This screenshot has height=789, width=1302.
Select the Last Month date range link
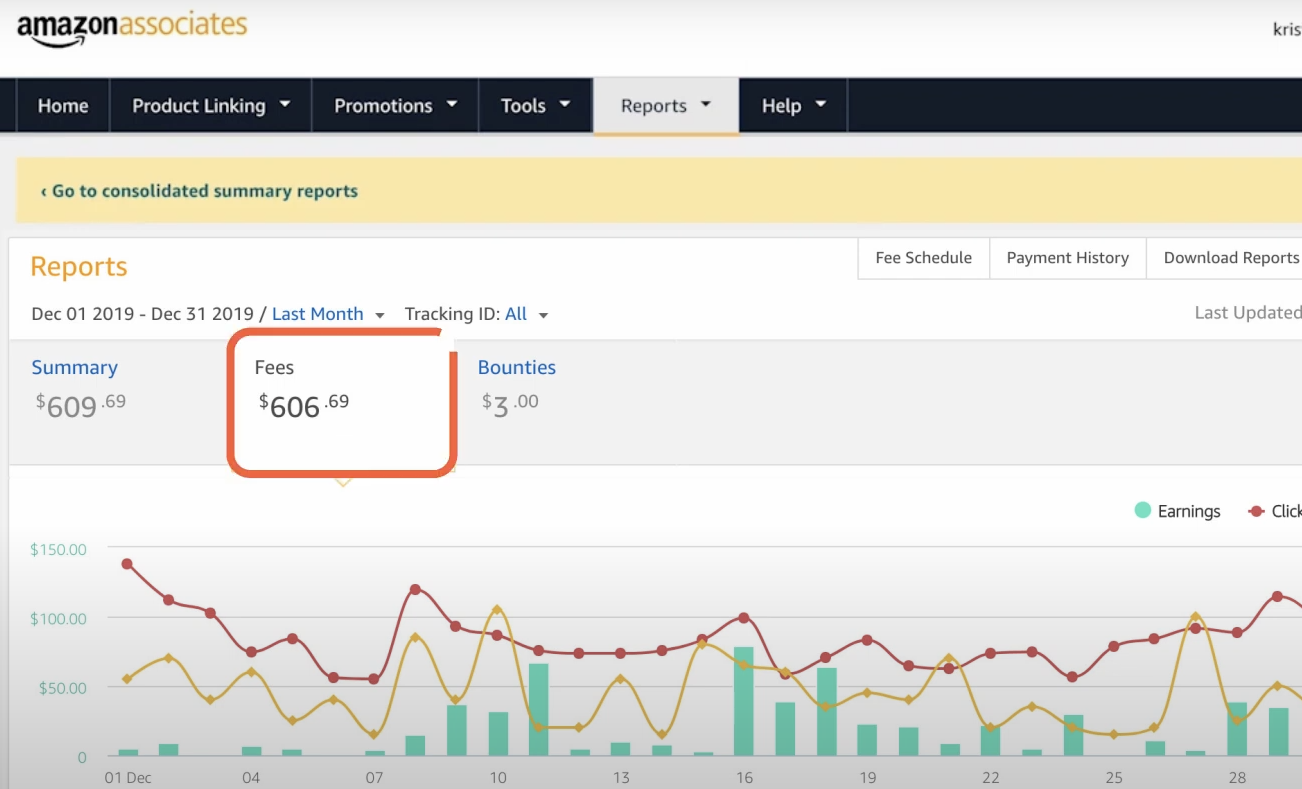pos(317,314)
